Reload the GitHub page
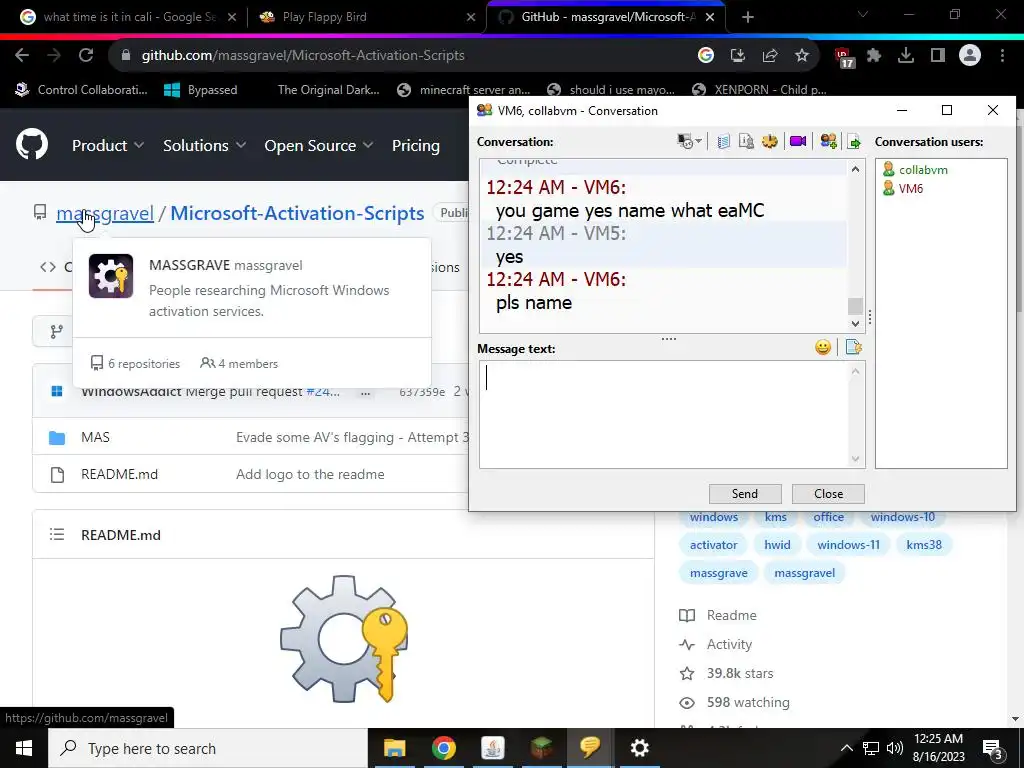This screenshot has height=768, width=1024. coord(86,56)
